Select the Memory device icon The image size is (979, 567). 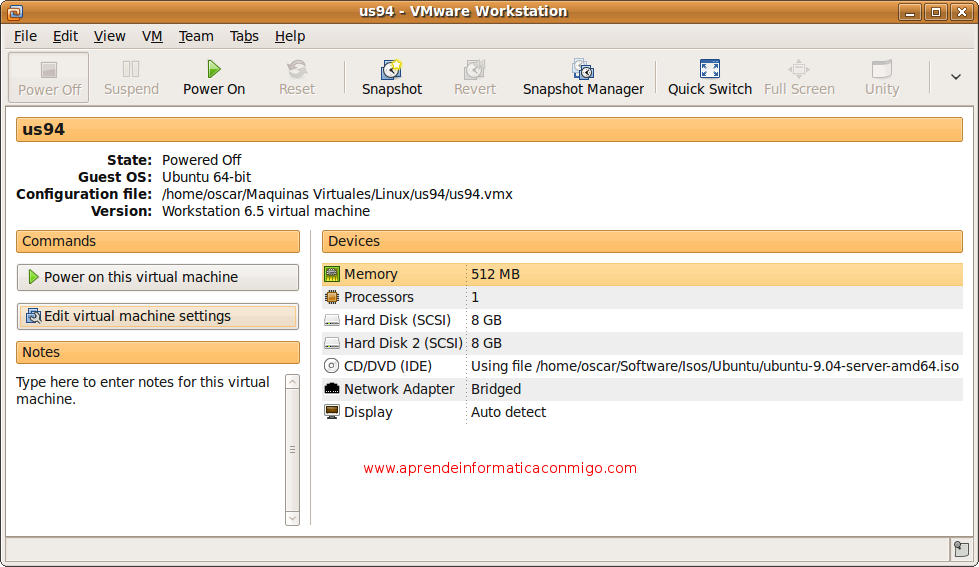[332, 274]
